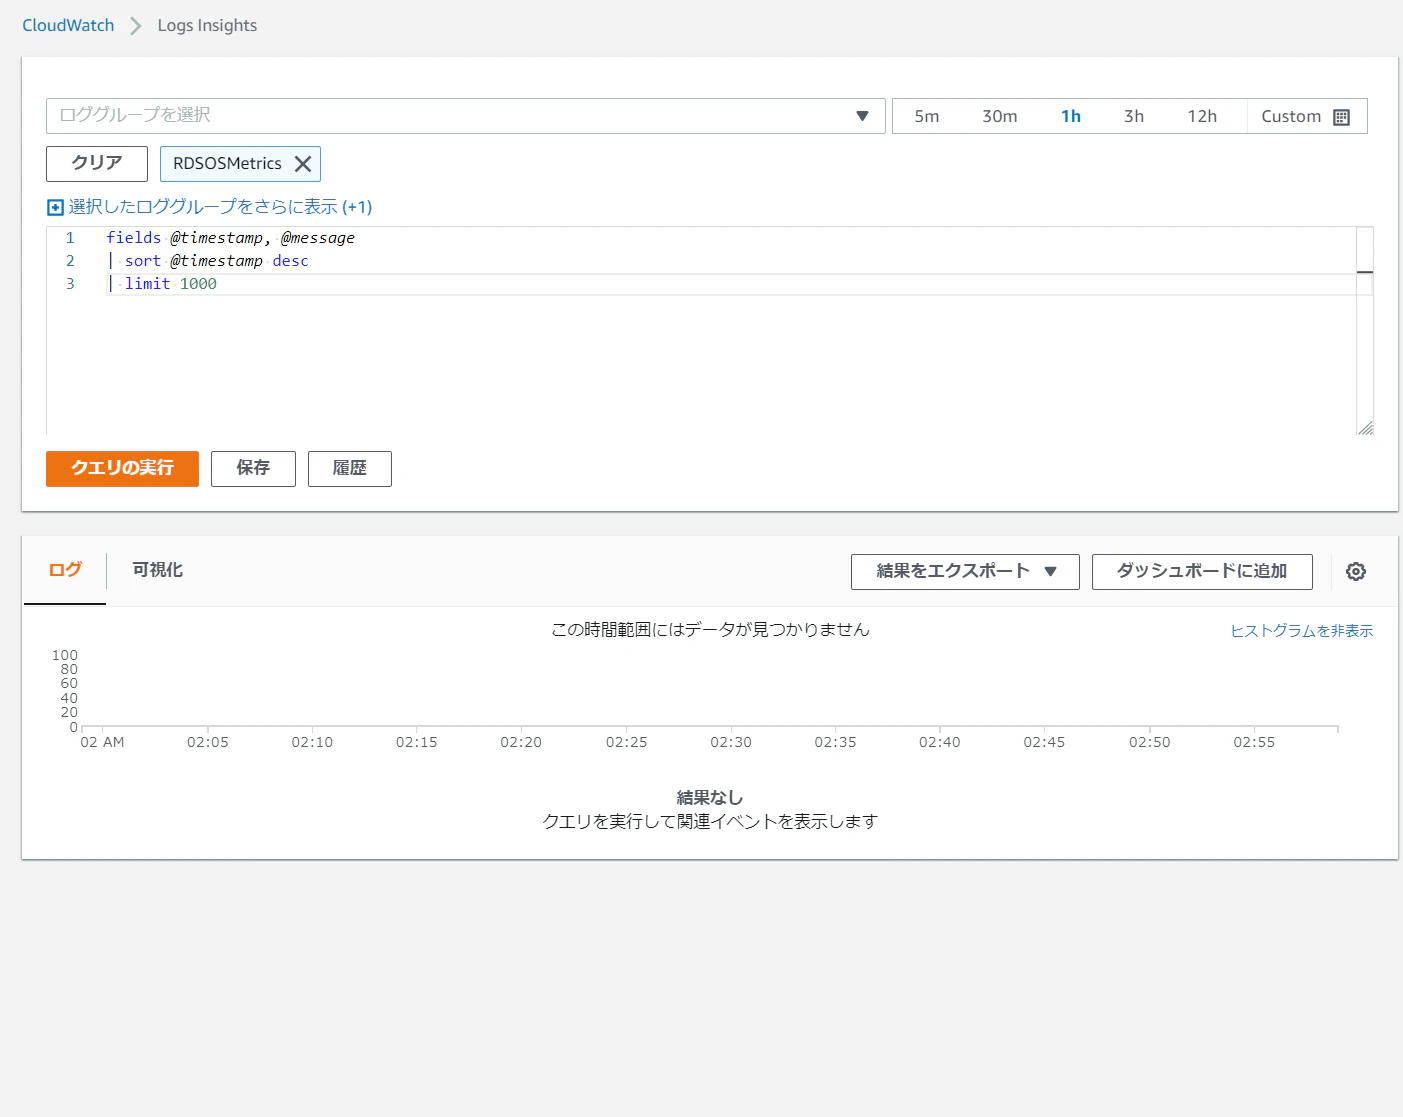Run the query with クエリの実行
This screenshot has width=1403, height=1117.
coord(122,469)
